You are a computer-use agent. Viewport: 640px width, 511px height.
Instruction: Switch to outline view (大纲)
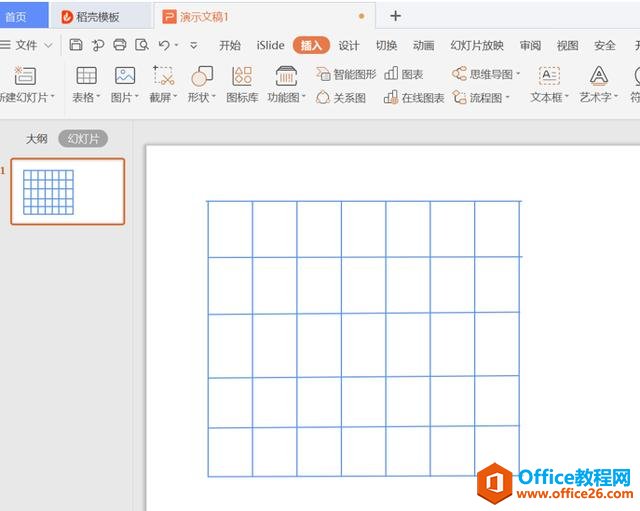37,139
